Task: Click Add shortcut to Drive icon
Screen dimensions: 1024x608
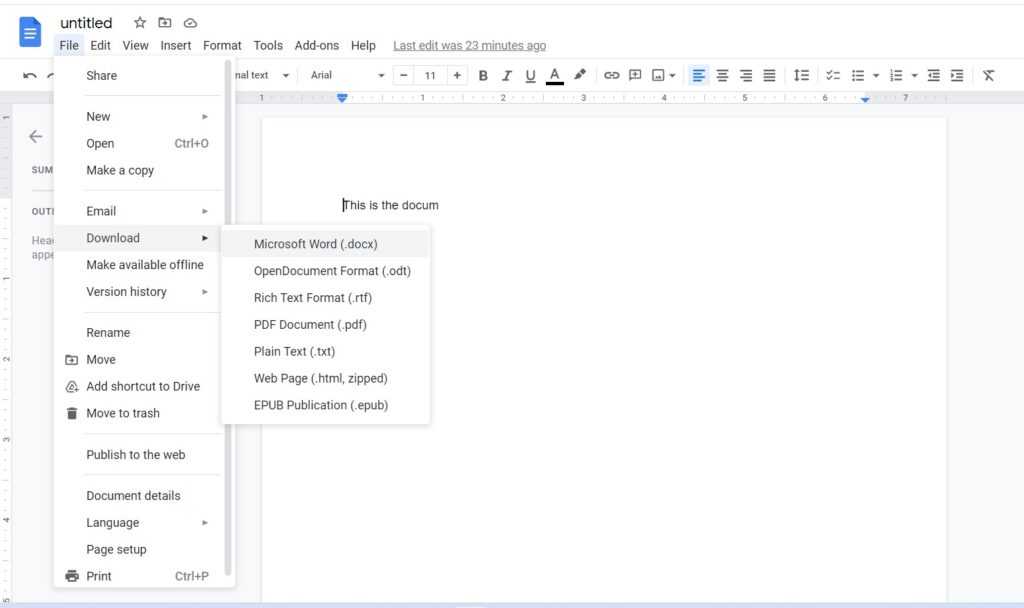Action: click(x=72, y=387)
